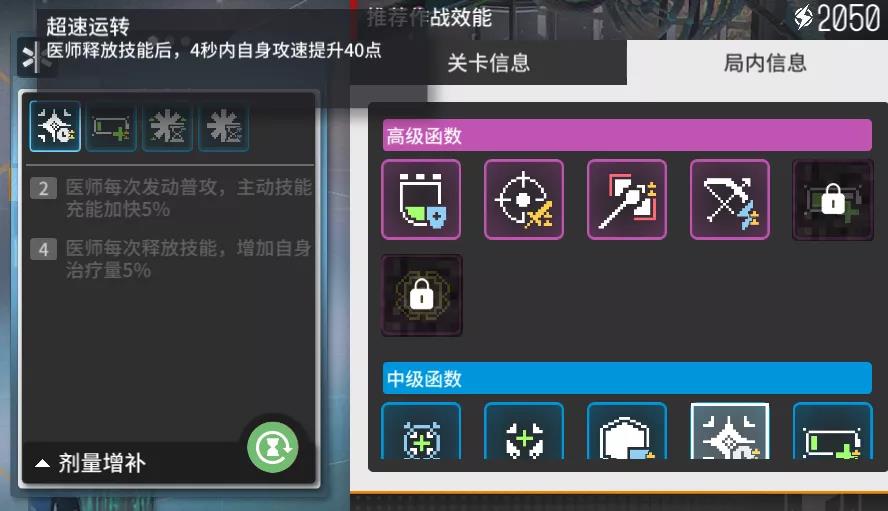Select the shield cup advanced function icon
The width and height of the screenshot is (888, 511).
click(x=421, y=199)
